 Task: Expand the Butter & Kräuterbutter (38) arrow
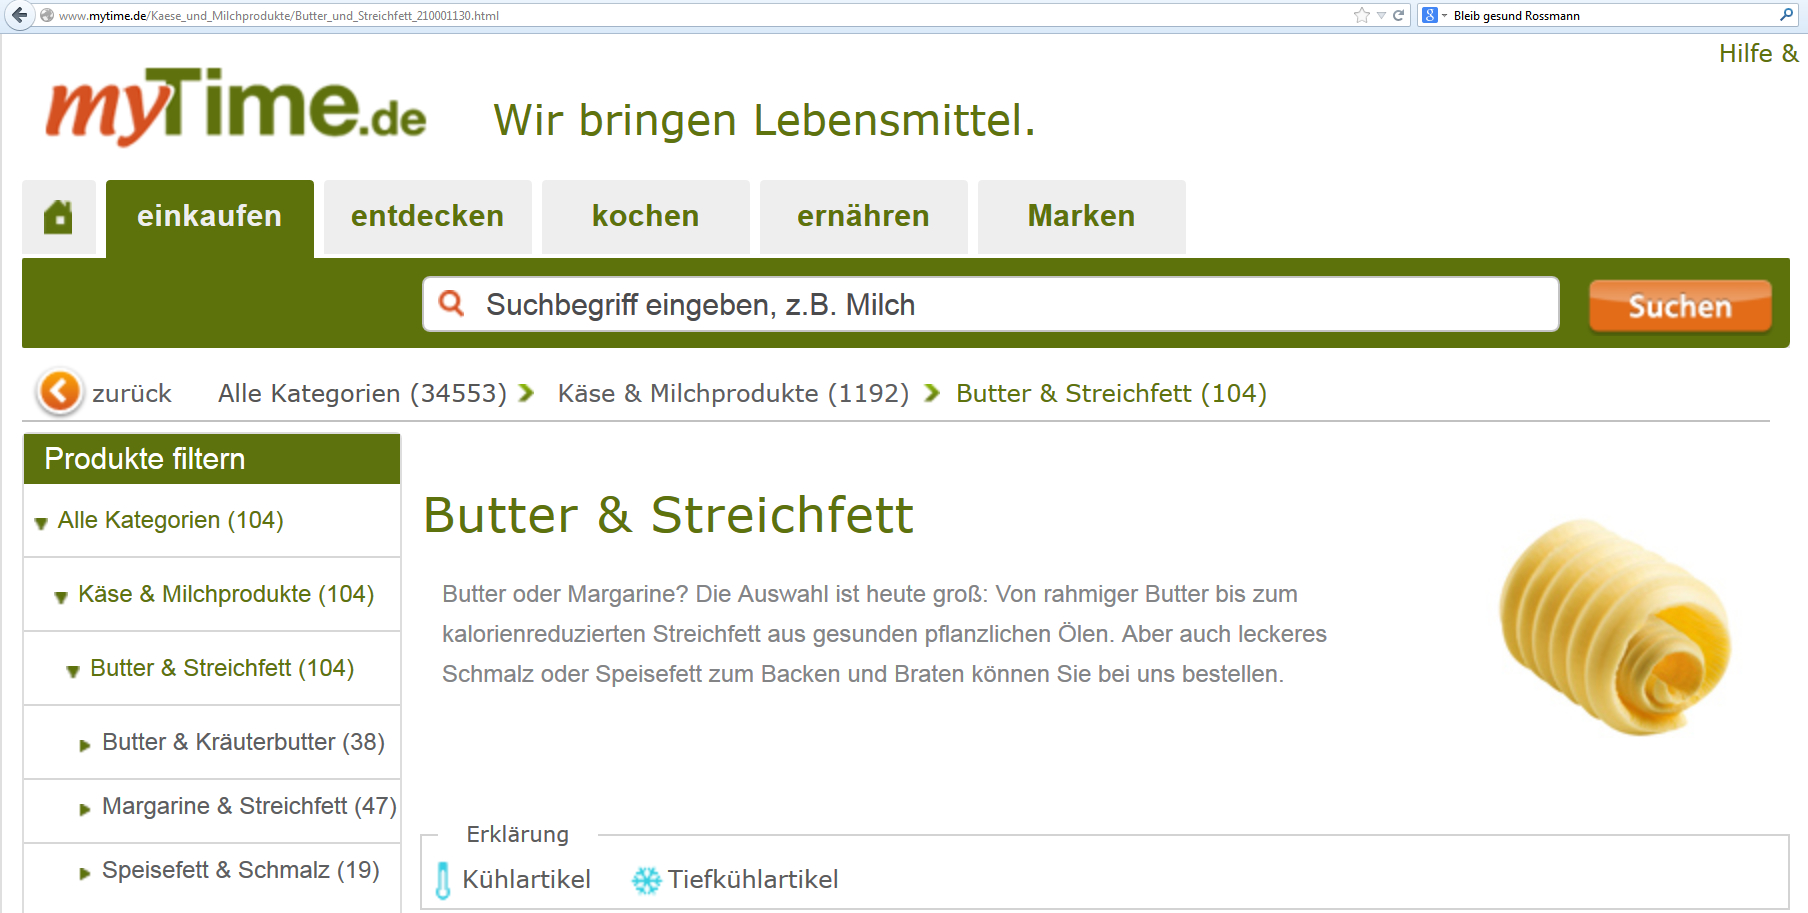(85, 745)
